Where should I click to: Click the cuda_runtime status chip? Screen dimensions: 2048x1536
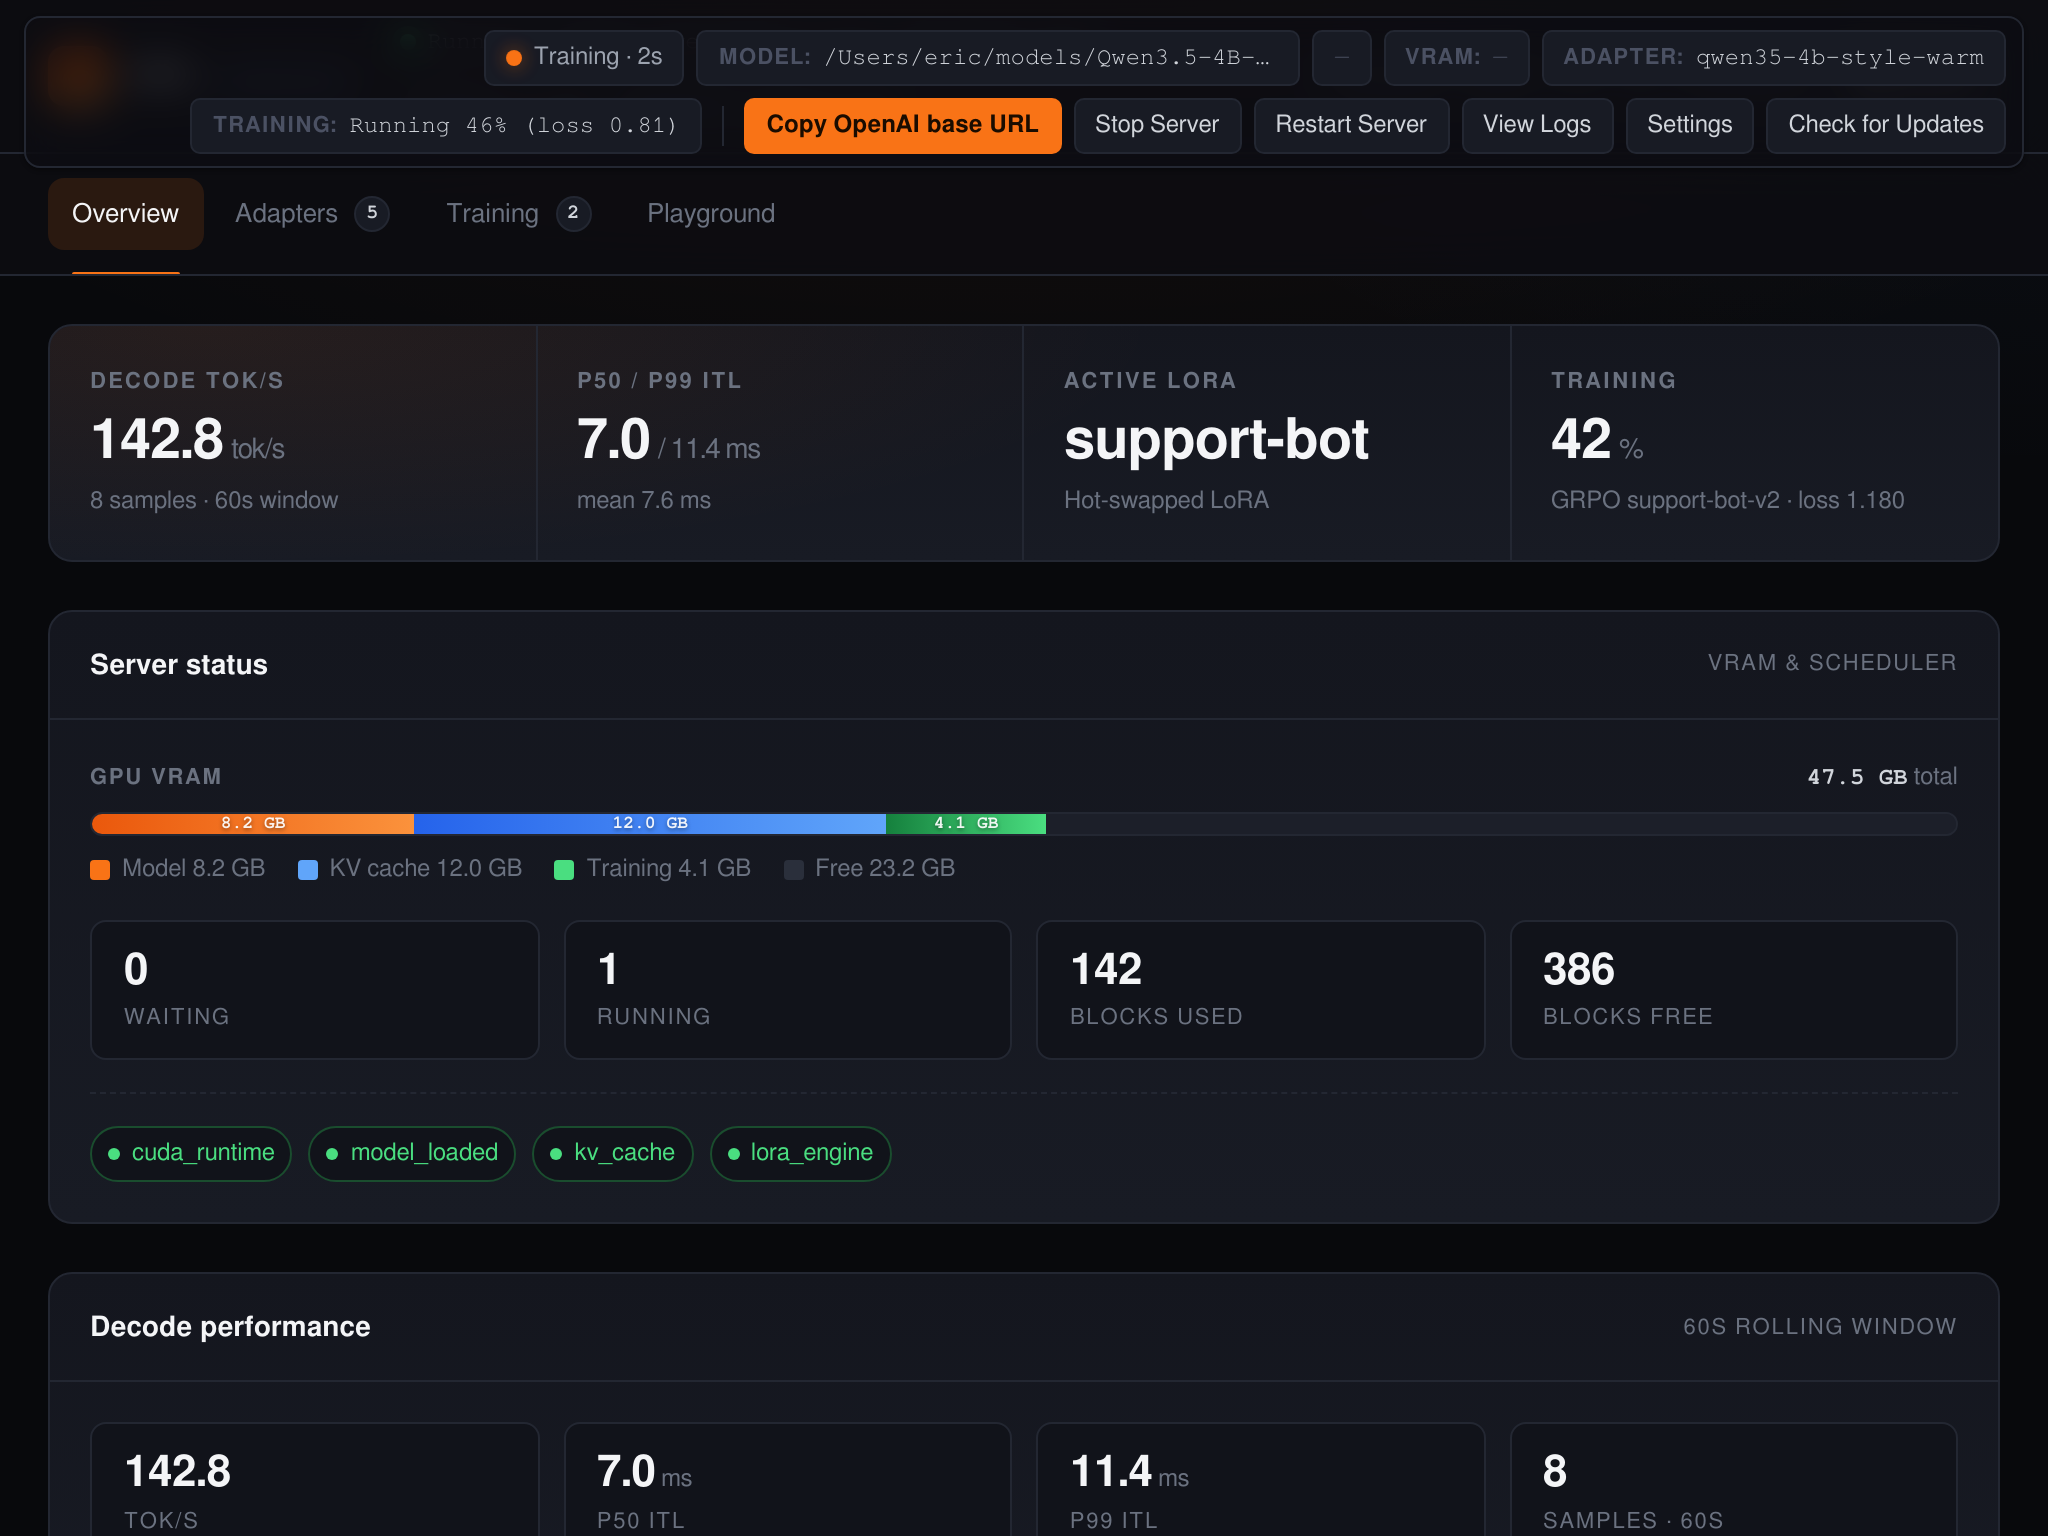pos(191,1153)
